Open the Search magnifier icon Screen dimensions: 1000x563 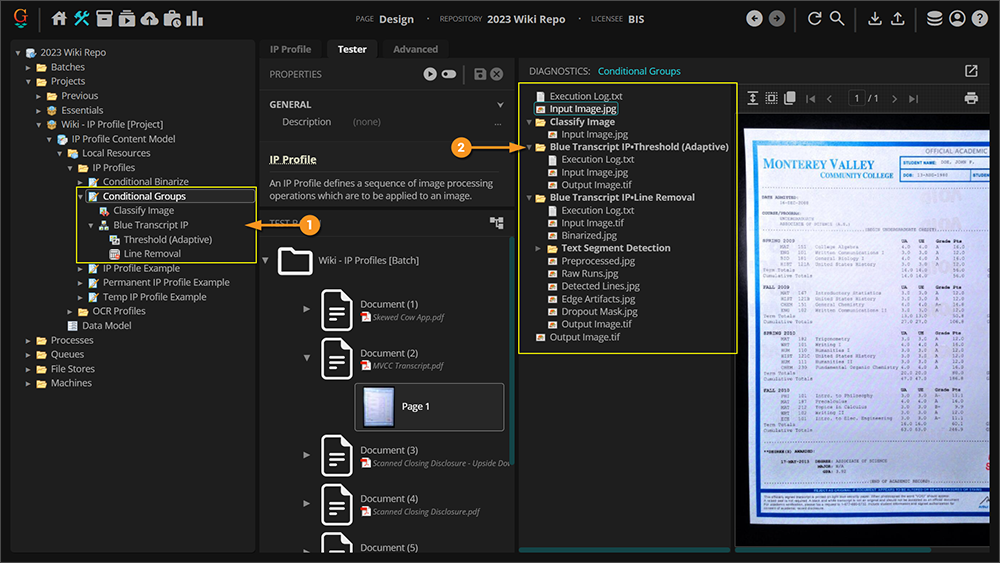[x=837, y=18]
